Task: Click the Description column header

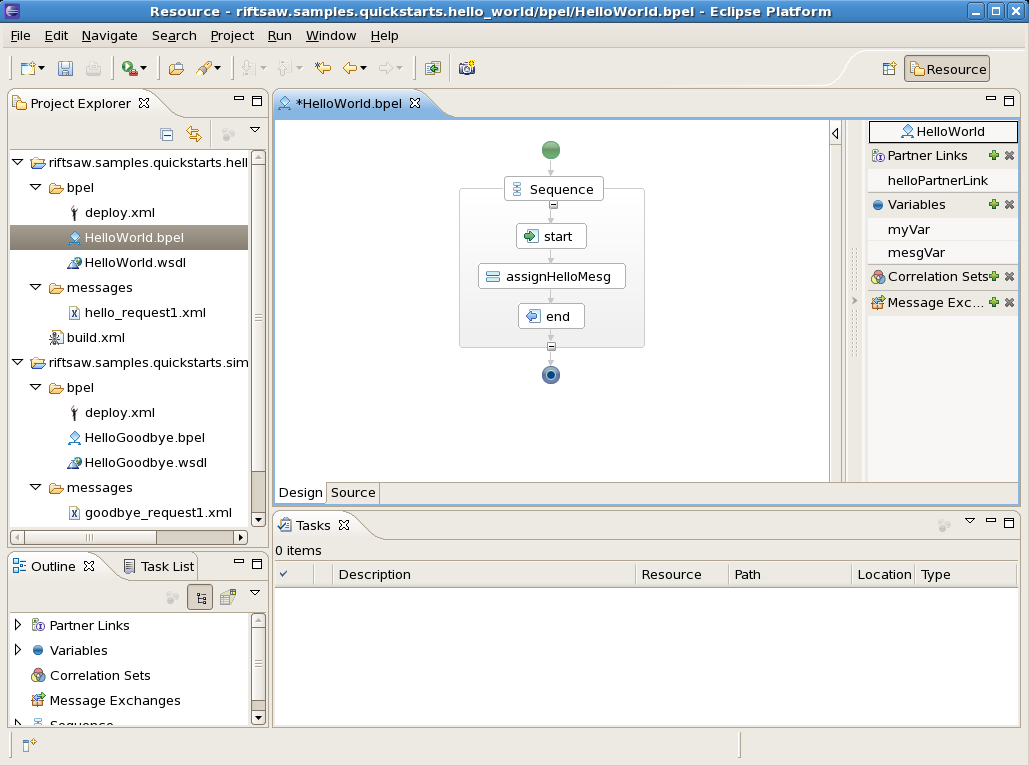Action: coord(484,574)
